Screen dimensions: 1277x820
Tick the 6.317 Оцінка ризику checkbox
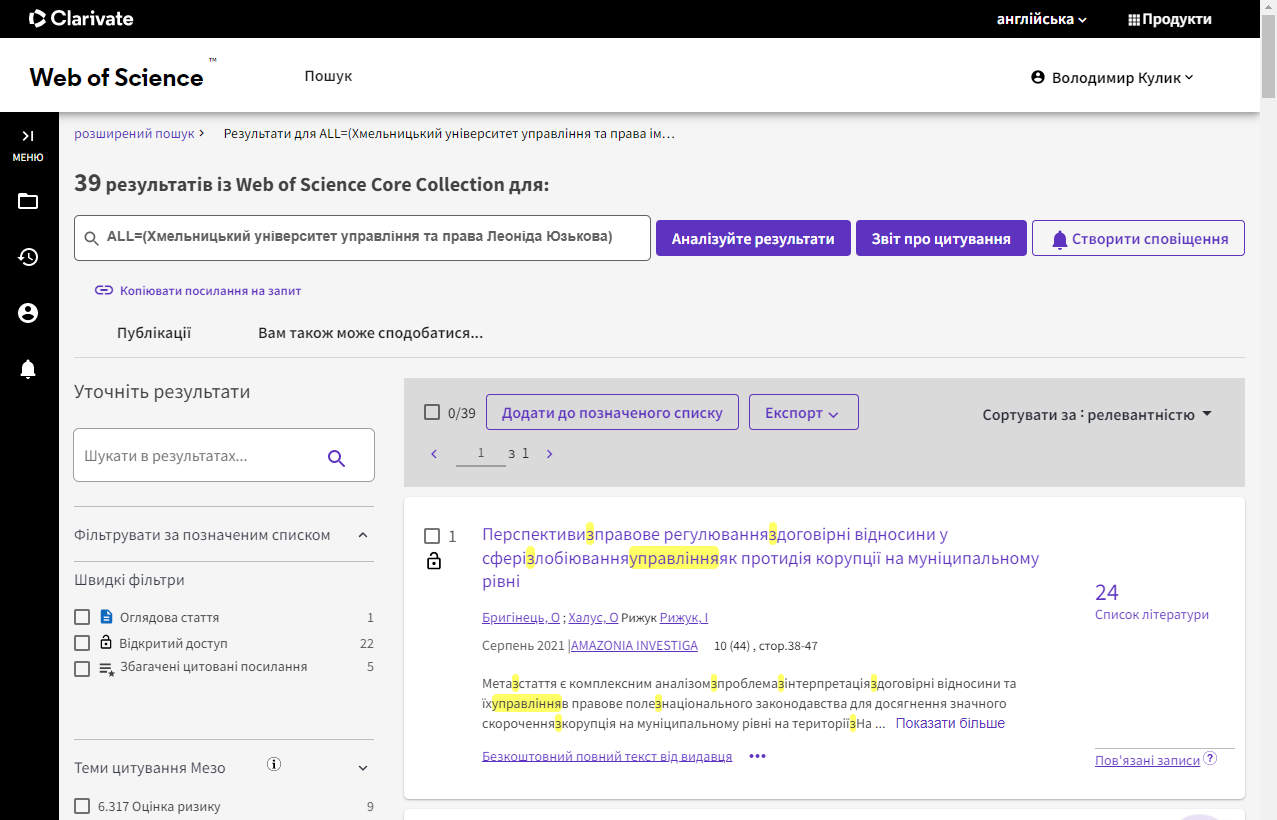(82, 806)
